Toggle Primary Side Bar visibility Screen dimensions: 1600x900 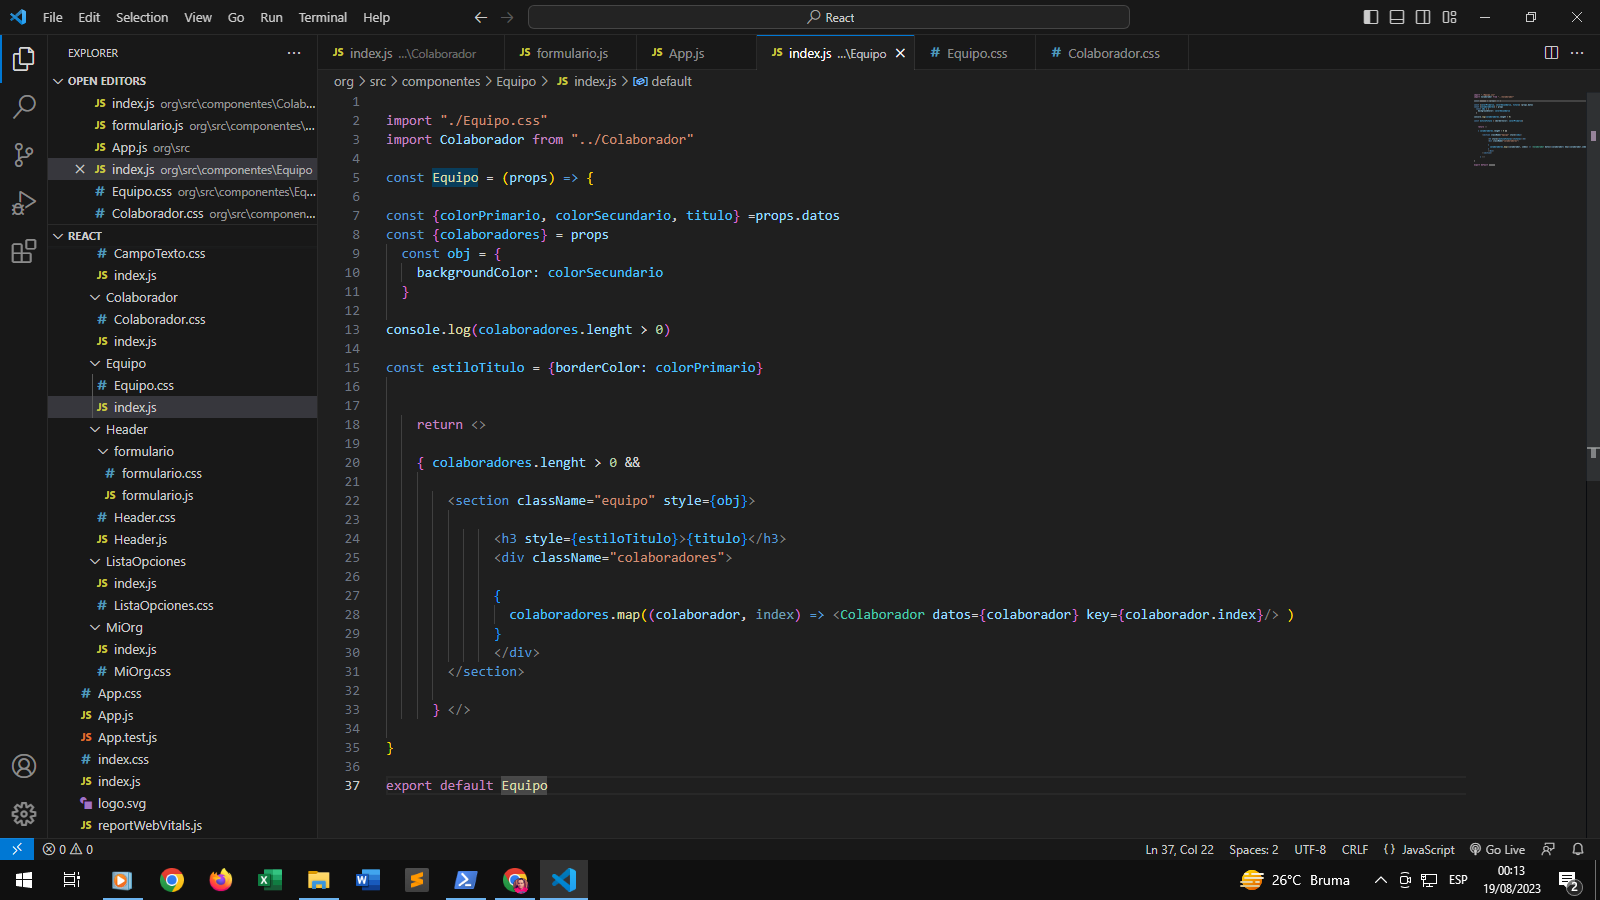click(1371, 17)
